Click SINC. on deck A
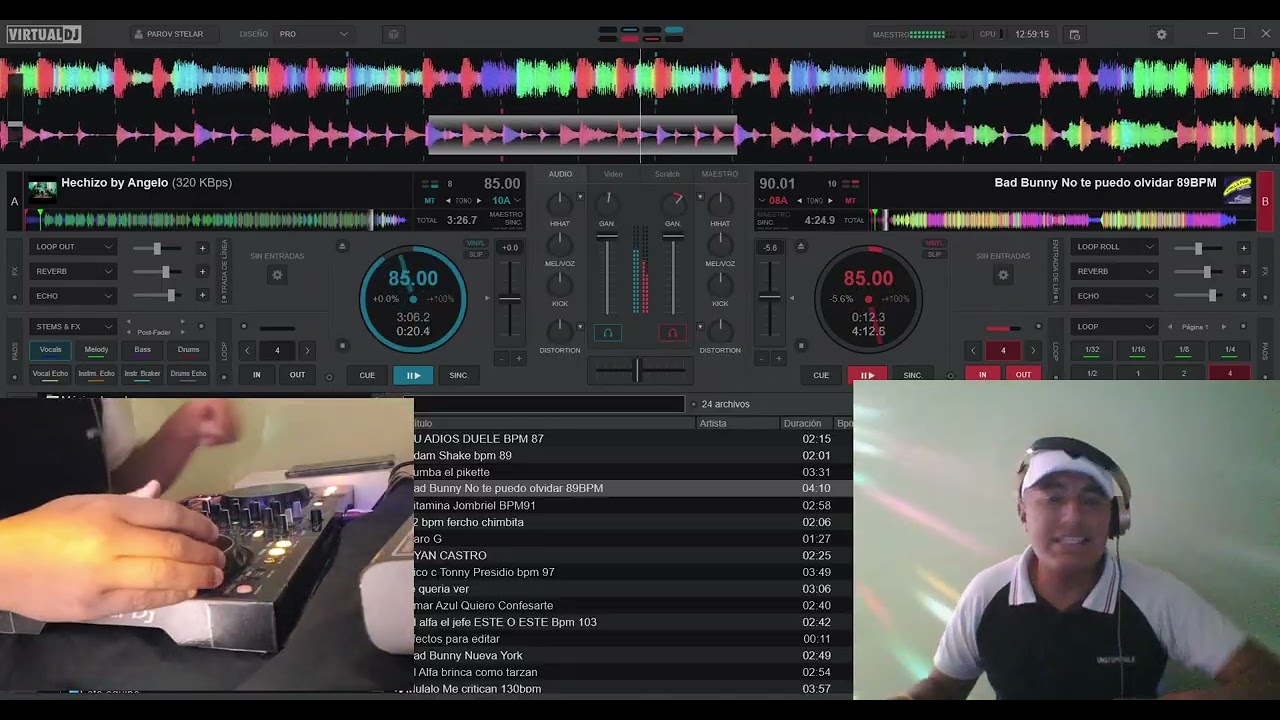 (459, 375)
